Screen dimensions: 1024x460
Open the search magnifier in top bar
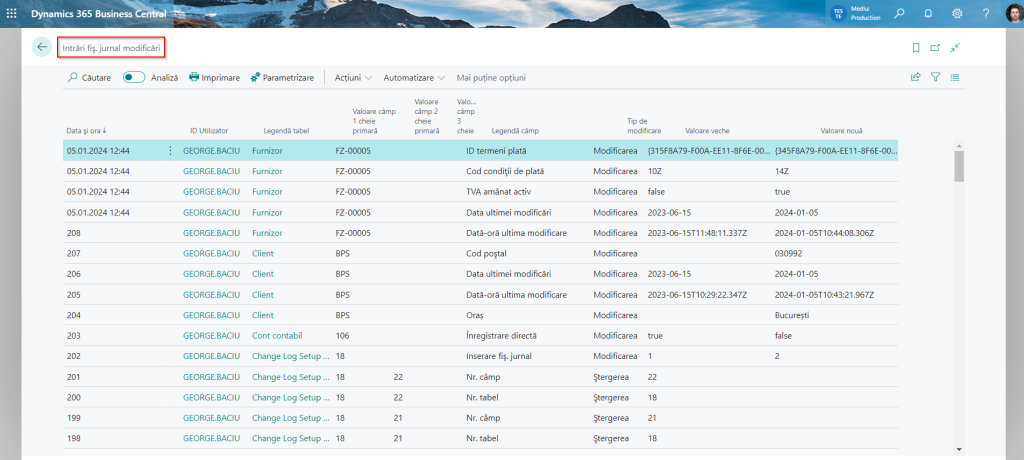pos(900,13)
